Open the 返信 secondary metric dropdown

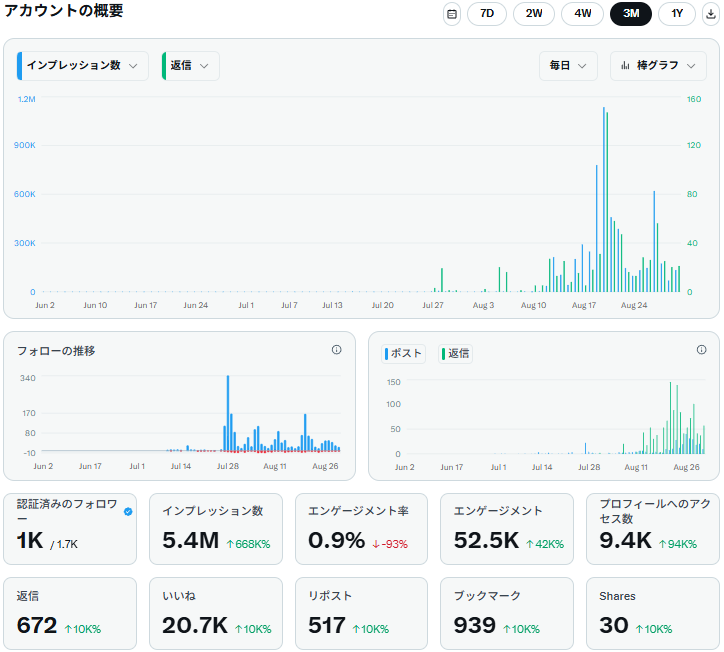pyautogui.click(x=191, y=66)
